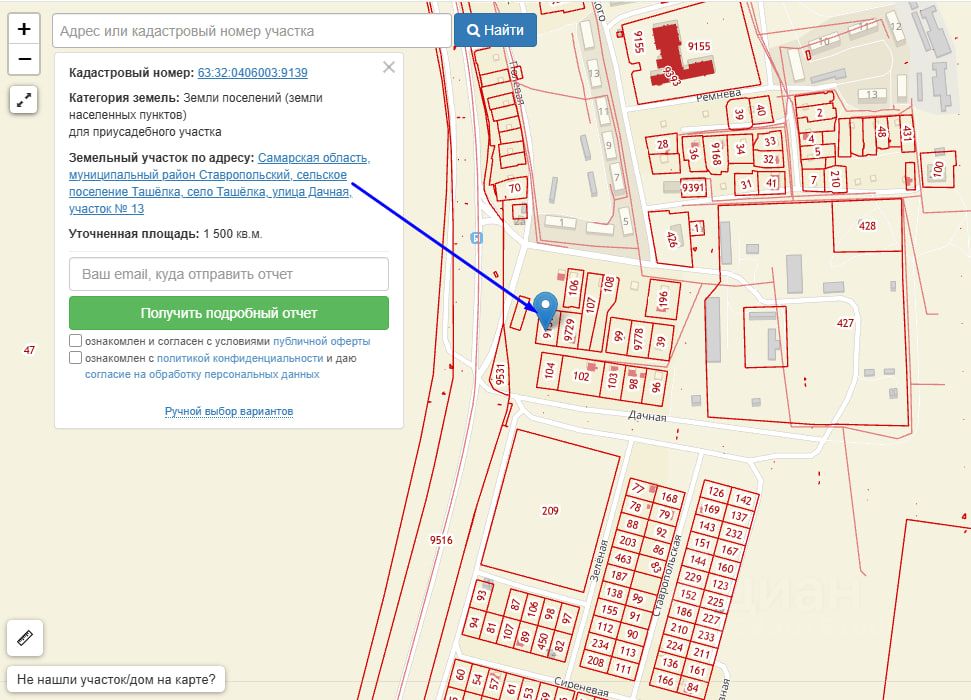Zoom in on the map
The width and height of the screenshot is (971, 700).
click(x=25, y=30)
